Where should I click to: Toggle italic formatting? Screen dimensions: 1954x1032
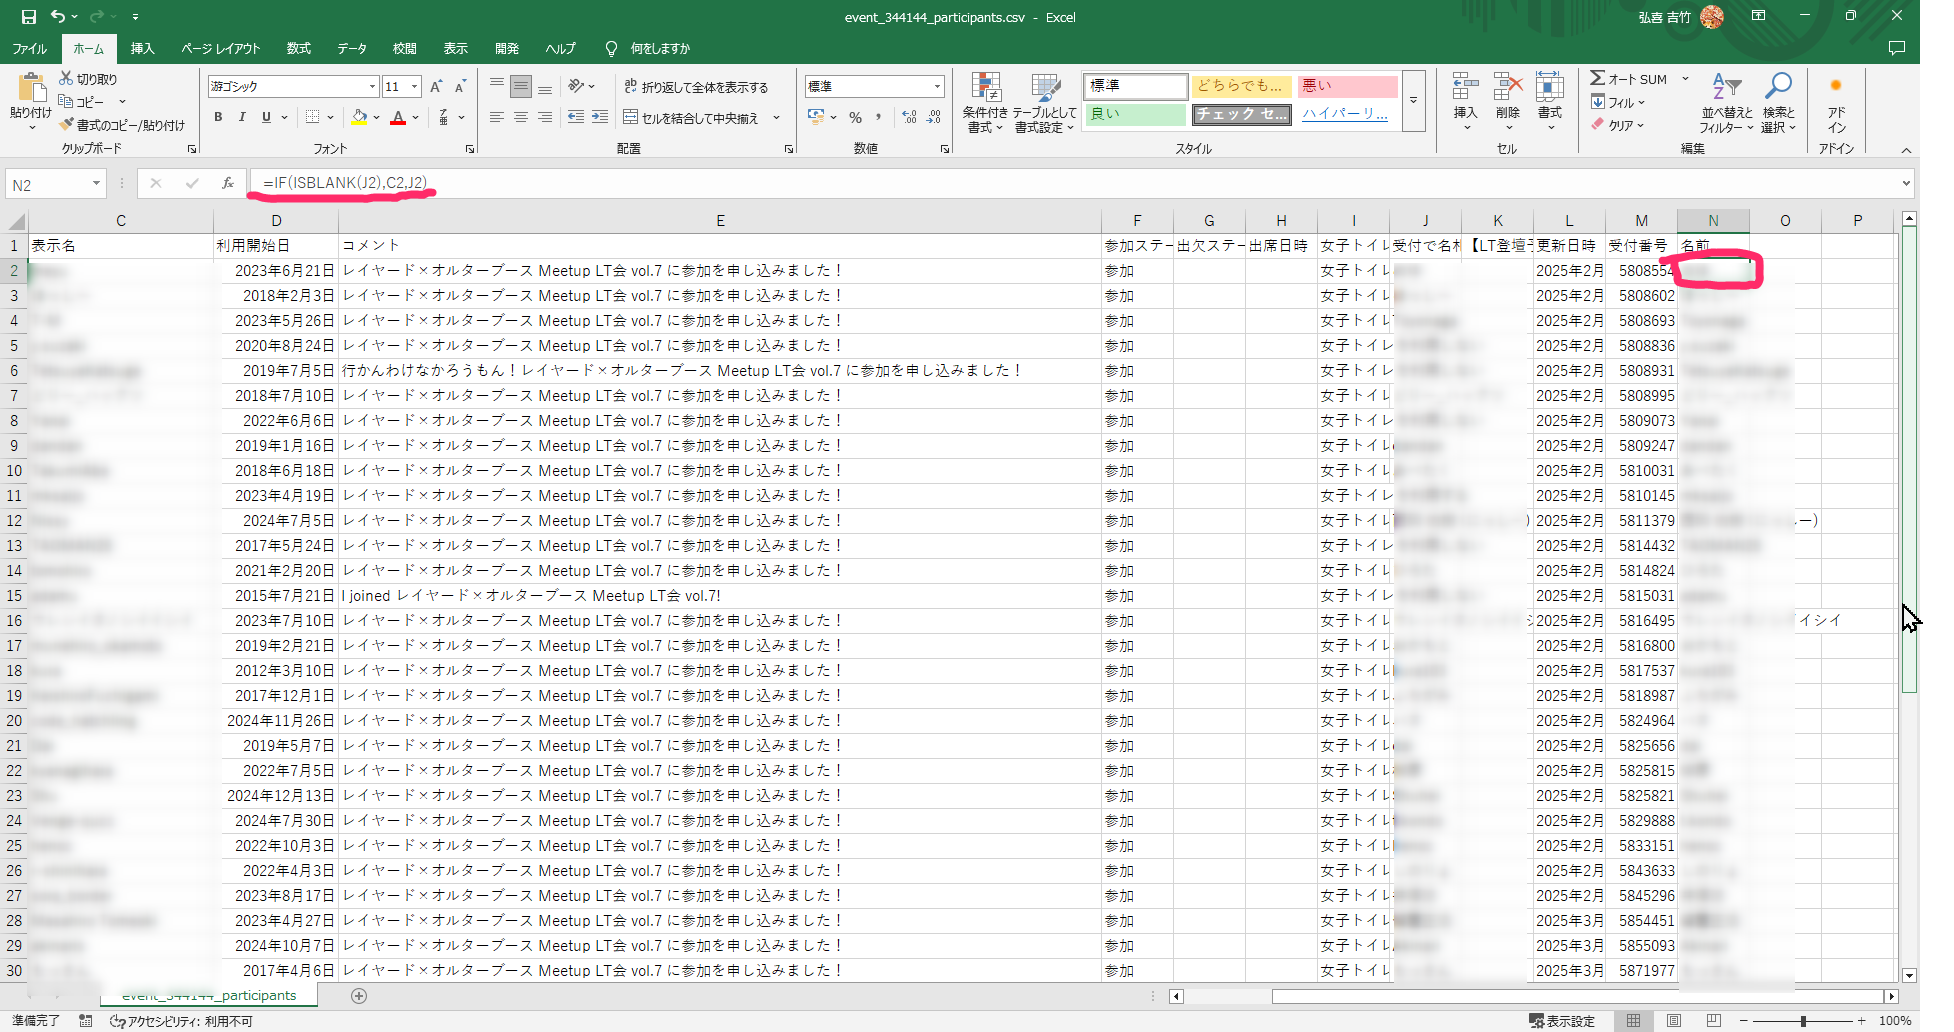pos(242,117)
